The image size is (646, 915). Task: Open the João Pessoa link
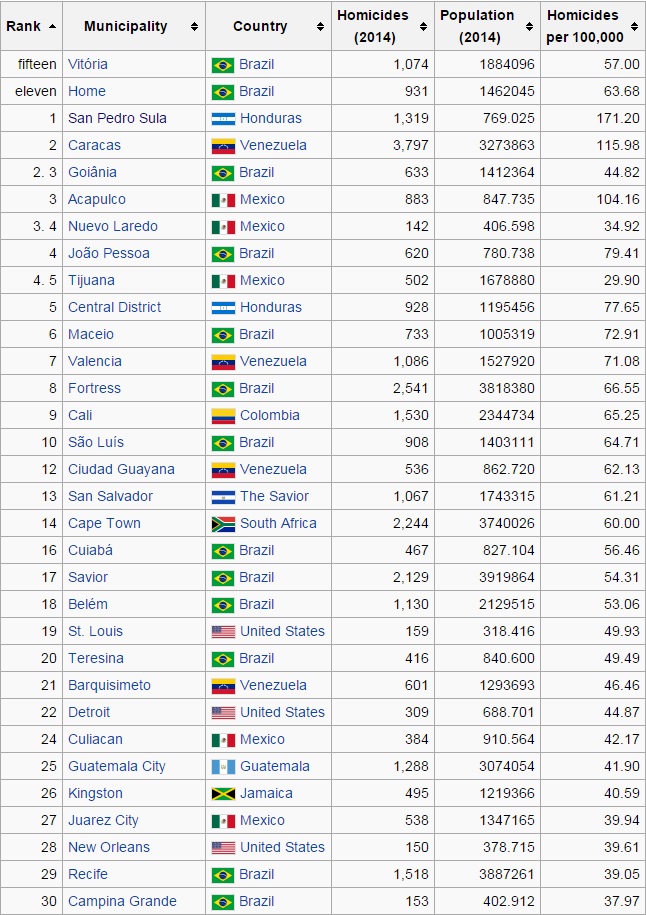coord(109,253)
